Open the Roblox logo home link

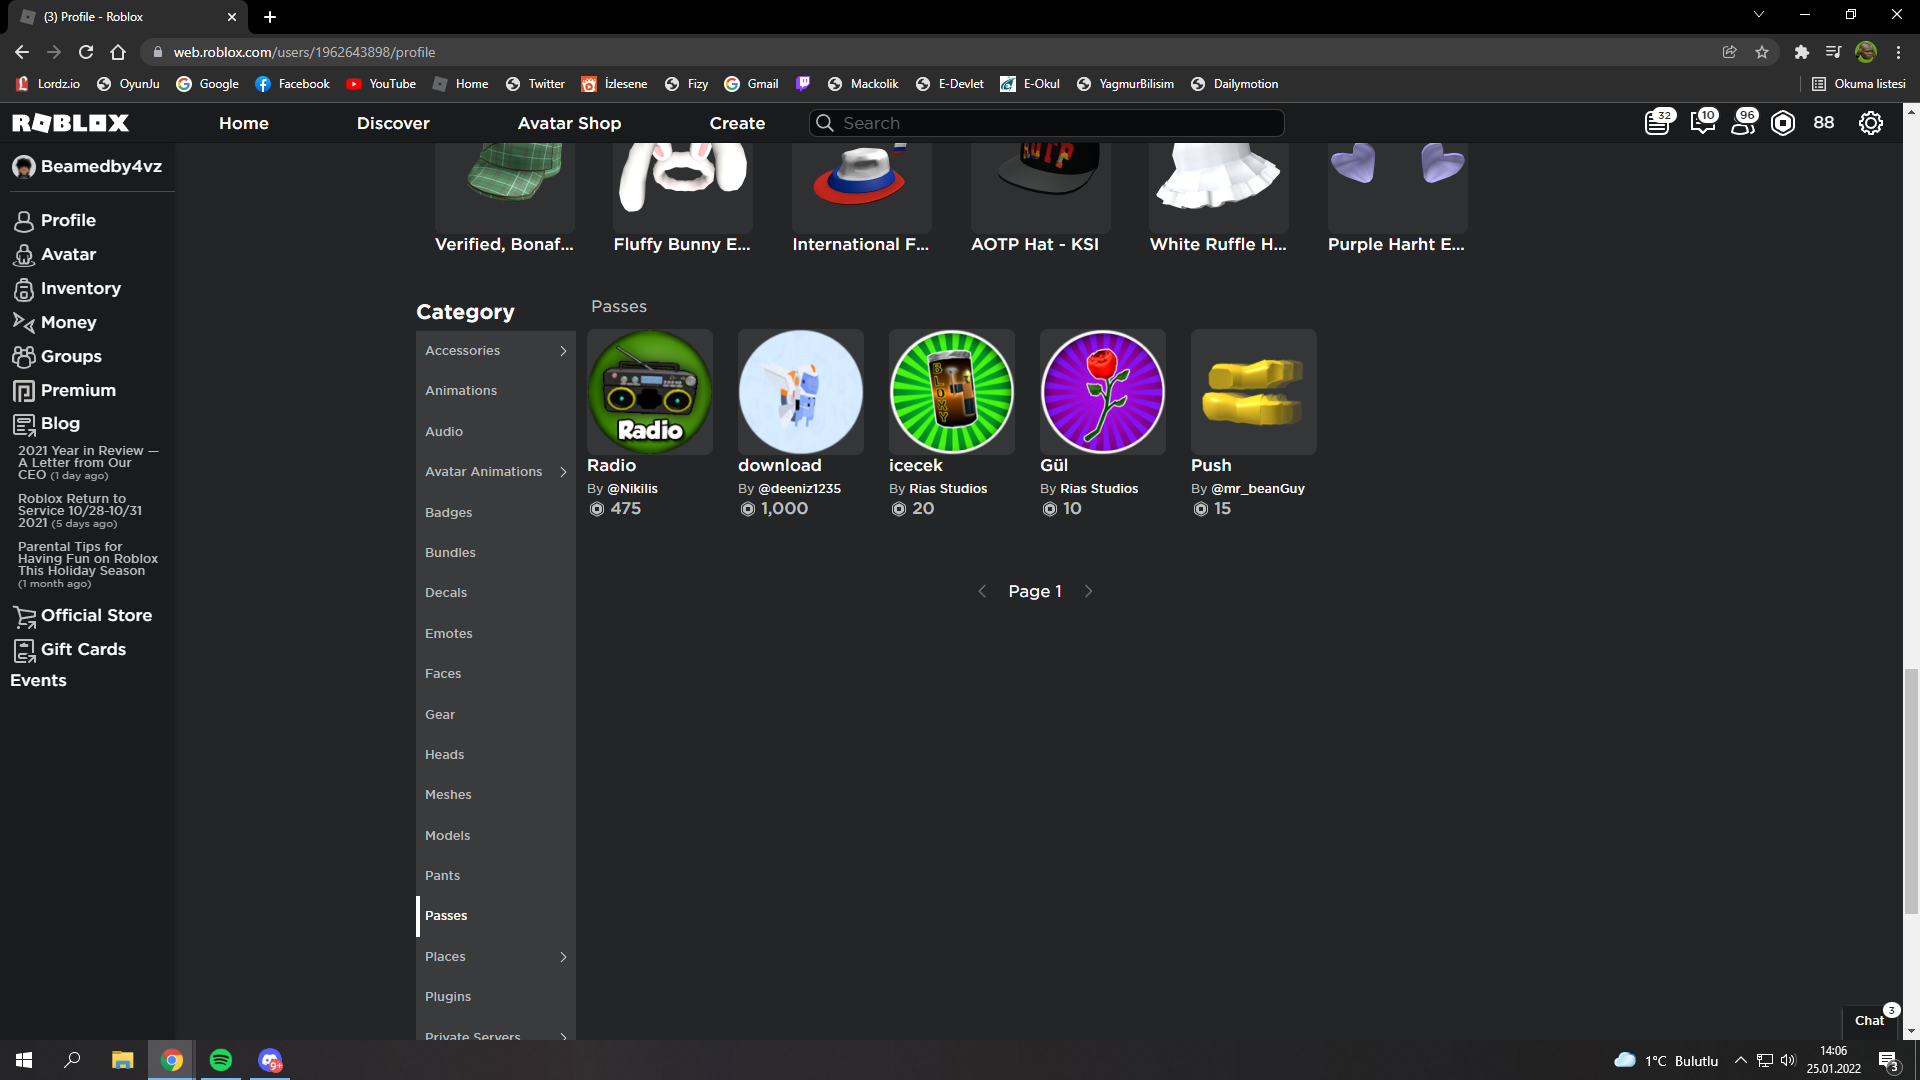pos(70,123)
